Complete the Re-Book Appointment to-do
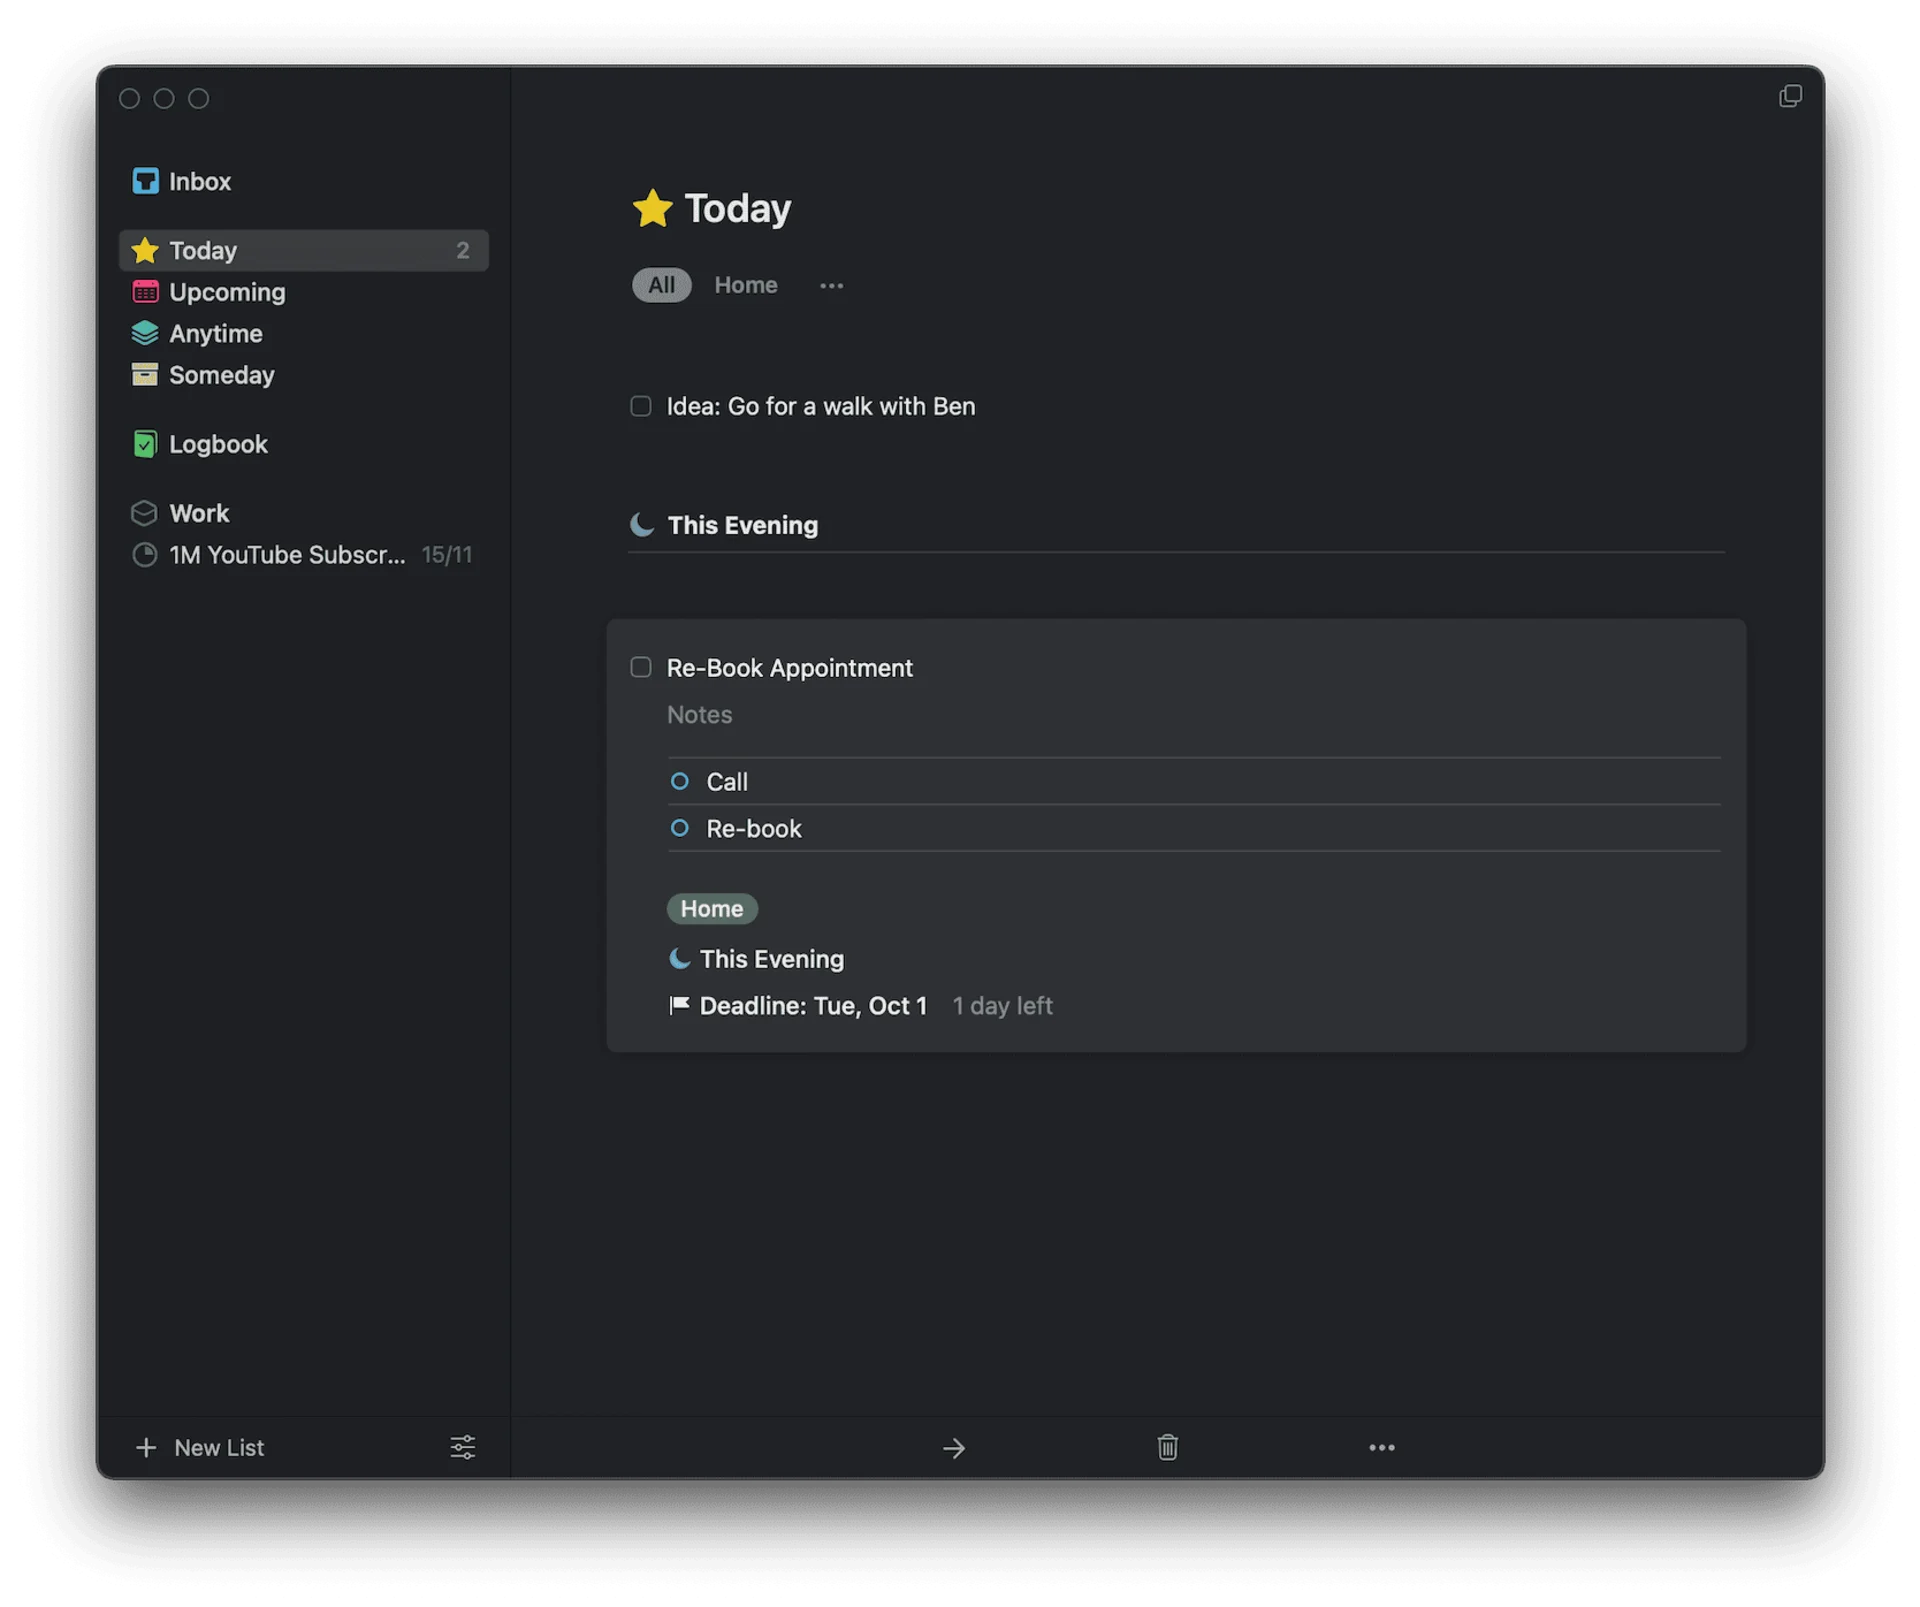The image size is (1920, 1607). click(x=641, y=667)
